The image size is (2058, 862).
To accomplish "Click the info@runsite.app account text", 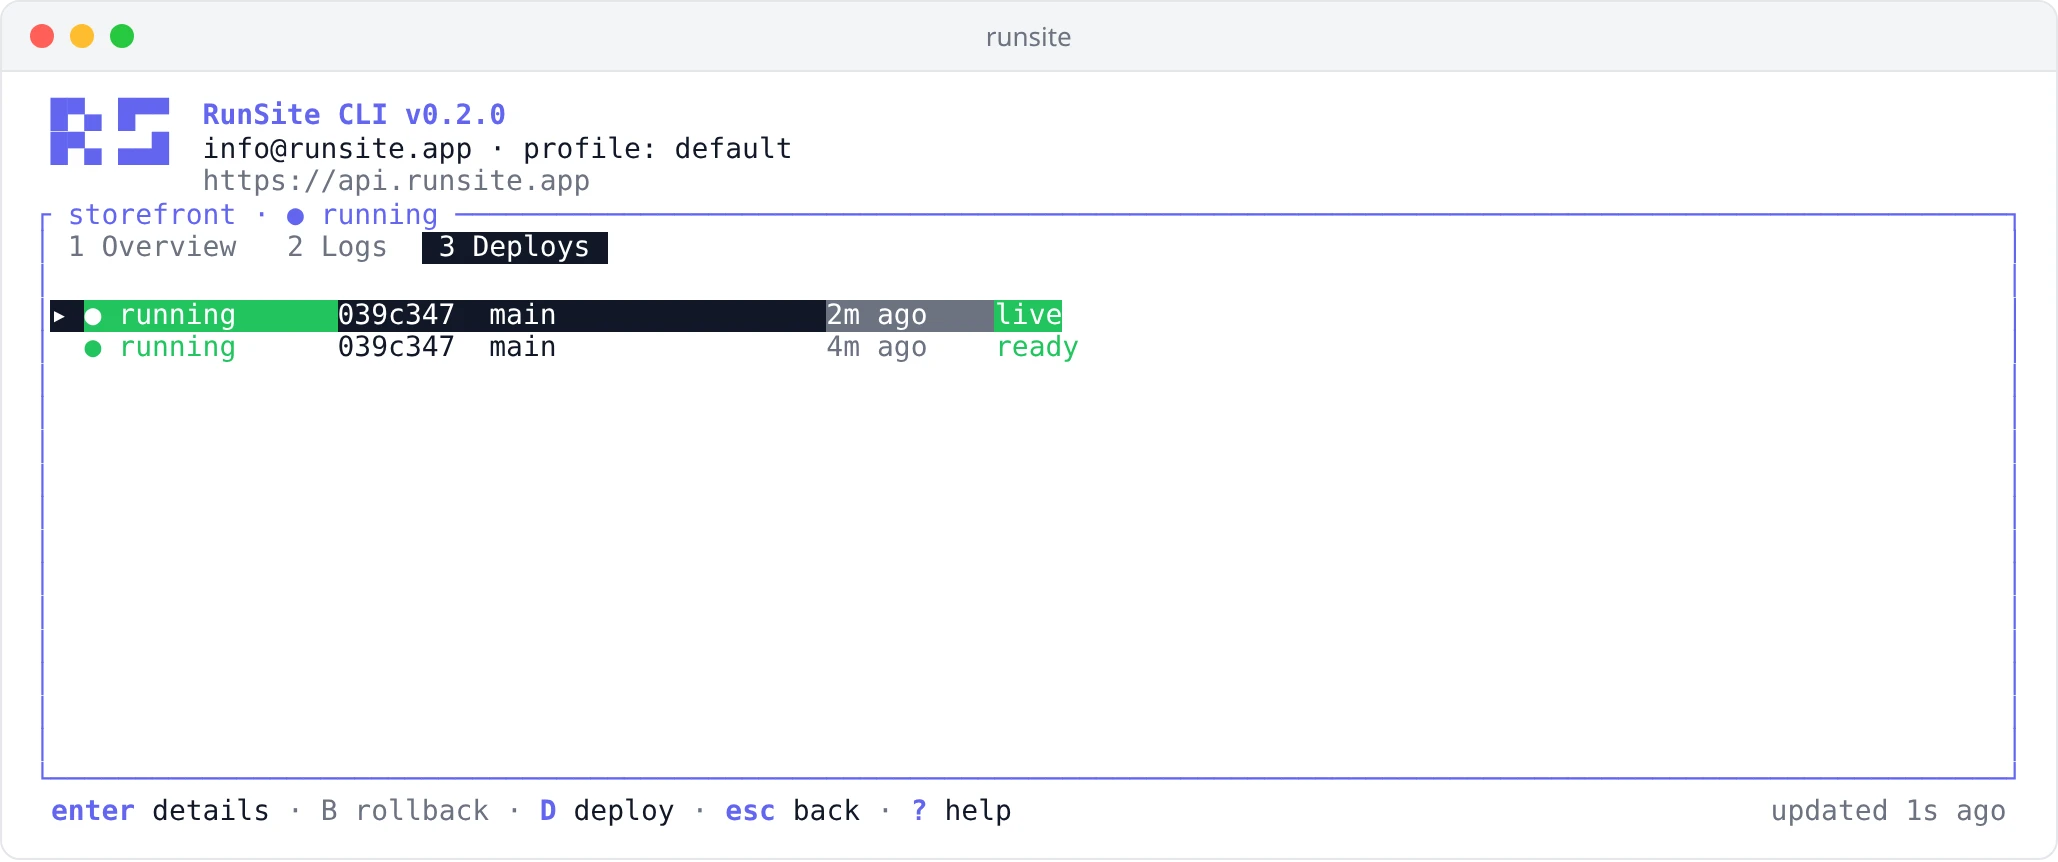I will 337,149.
